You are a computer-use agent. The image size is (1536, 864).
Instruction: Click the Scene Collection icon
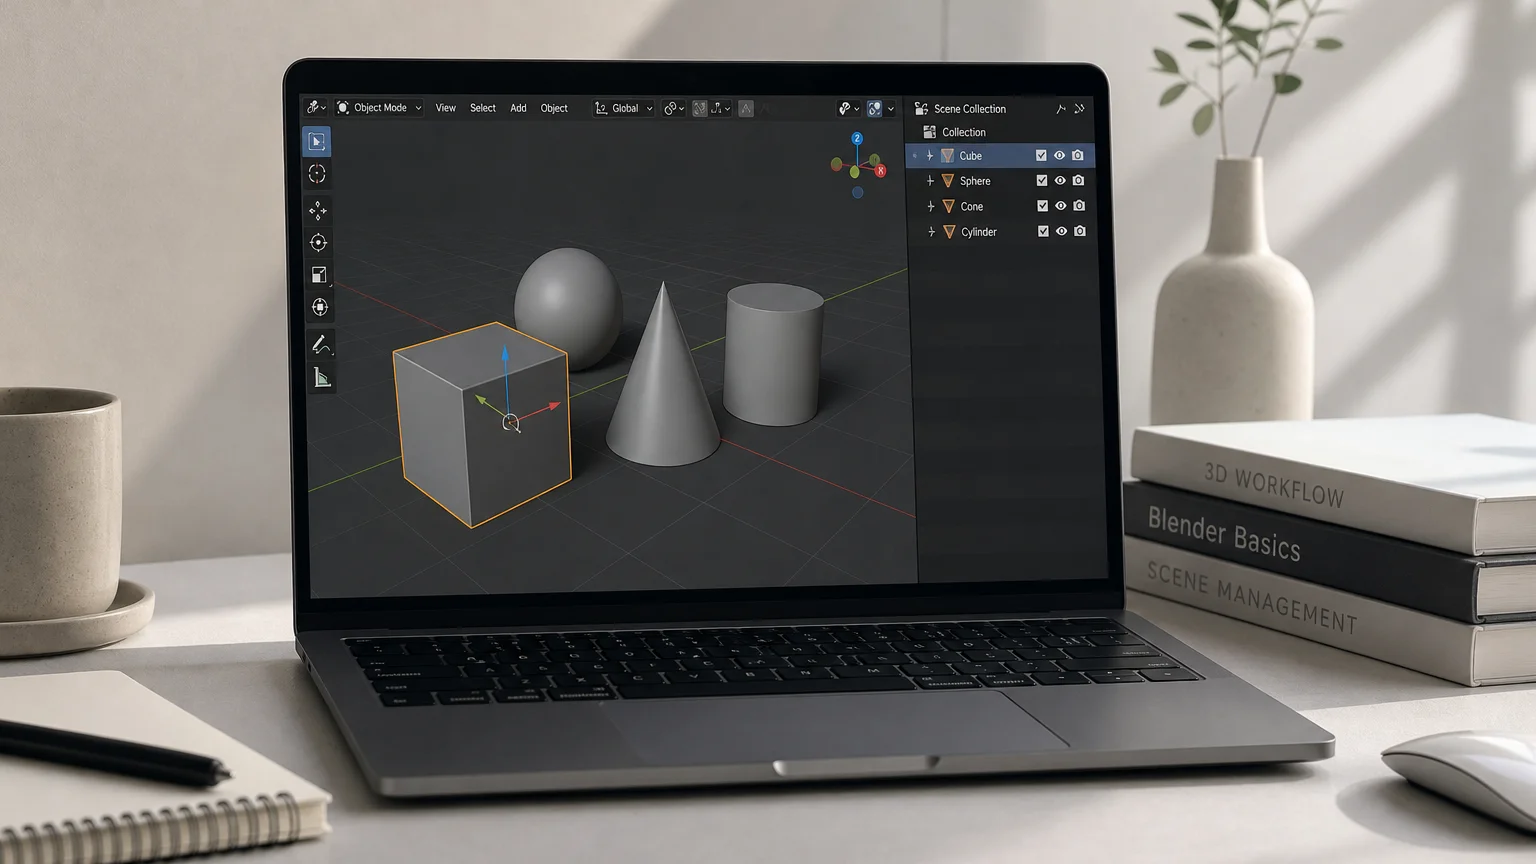point(921,108)
